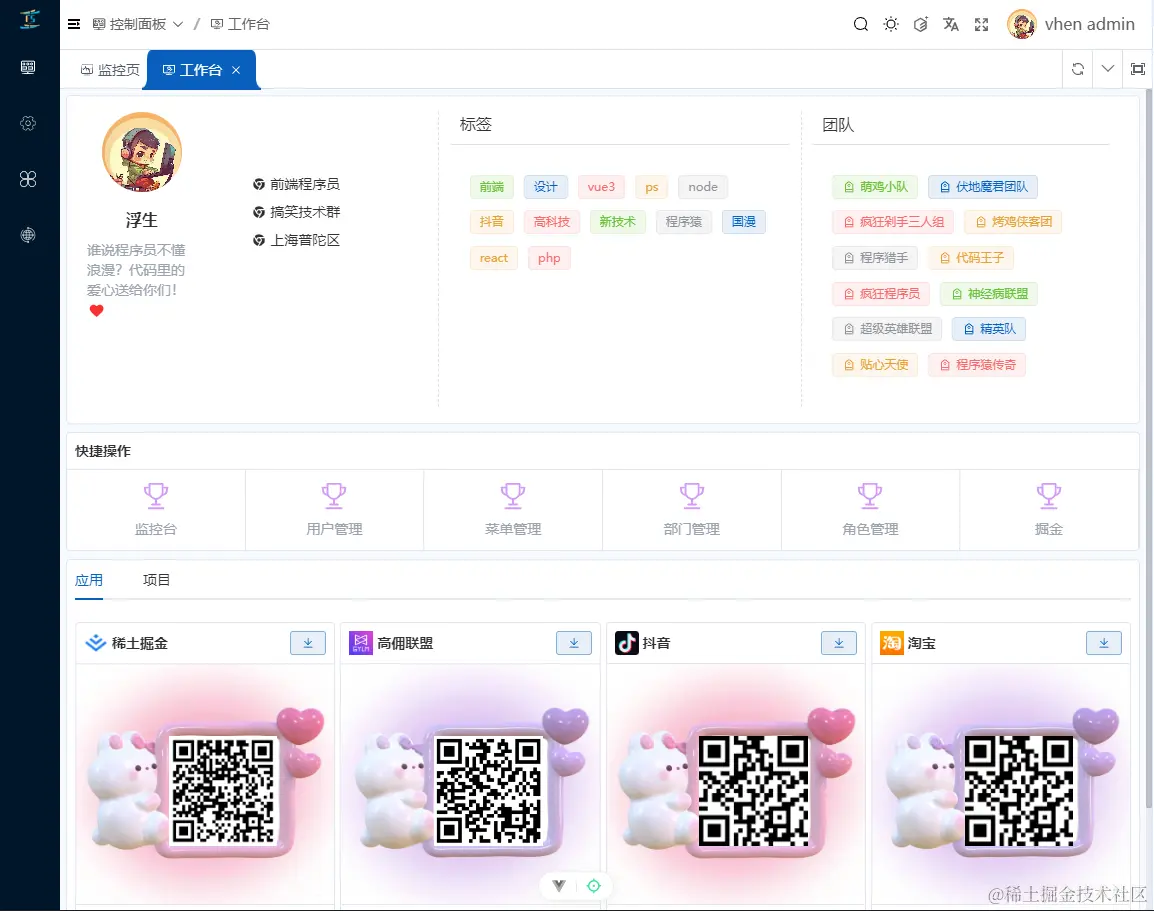Open the language translation icon
The width and height of the screenshot is (1154, 911).
point(951,24)
